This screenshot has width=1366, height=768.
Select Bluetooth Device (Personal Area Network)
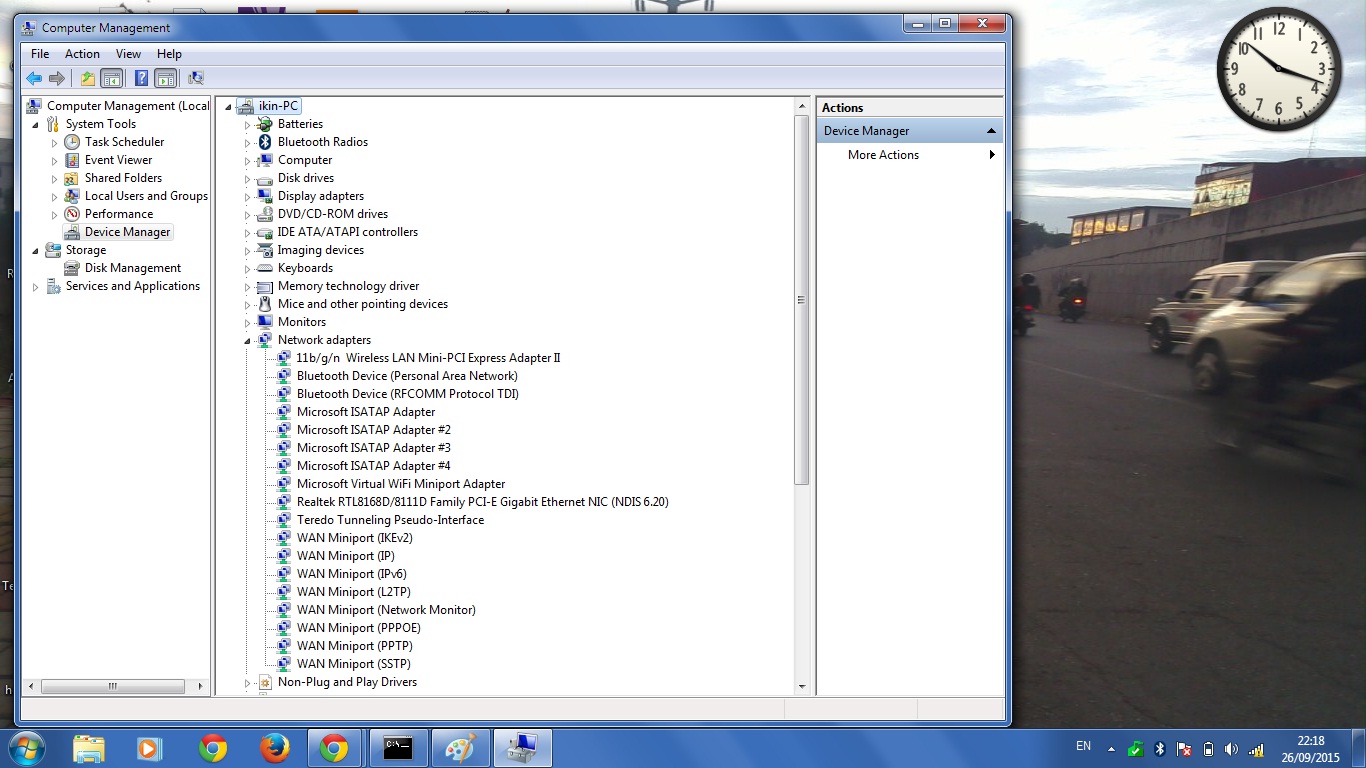coord(407,376)
